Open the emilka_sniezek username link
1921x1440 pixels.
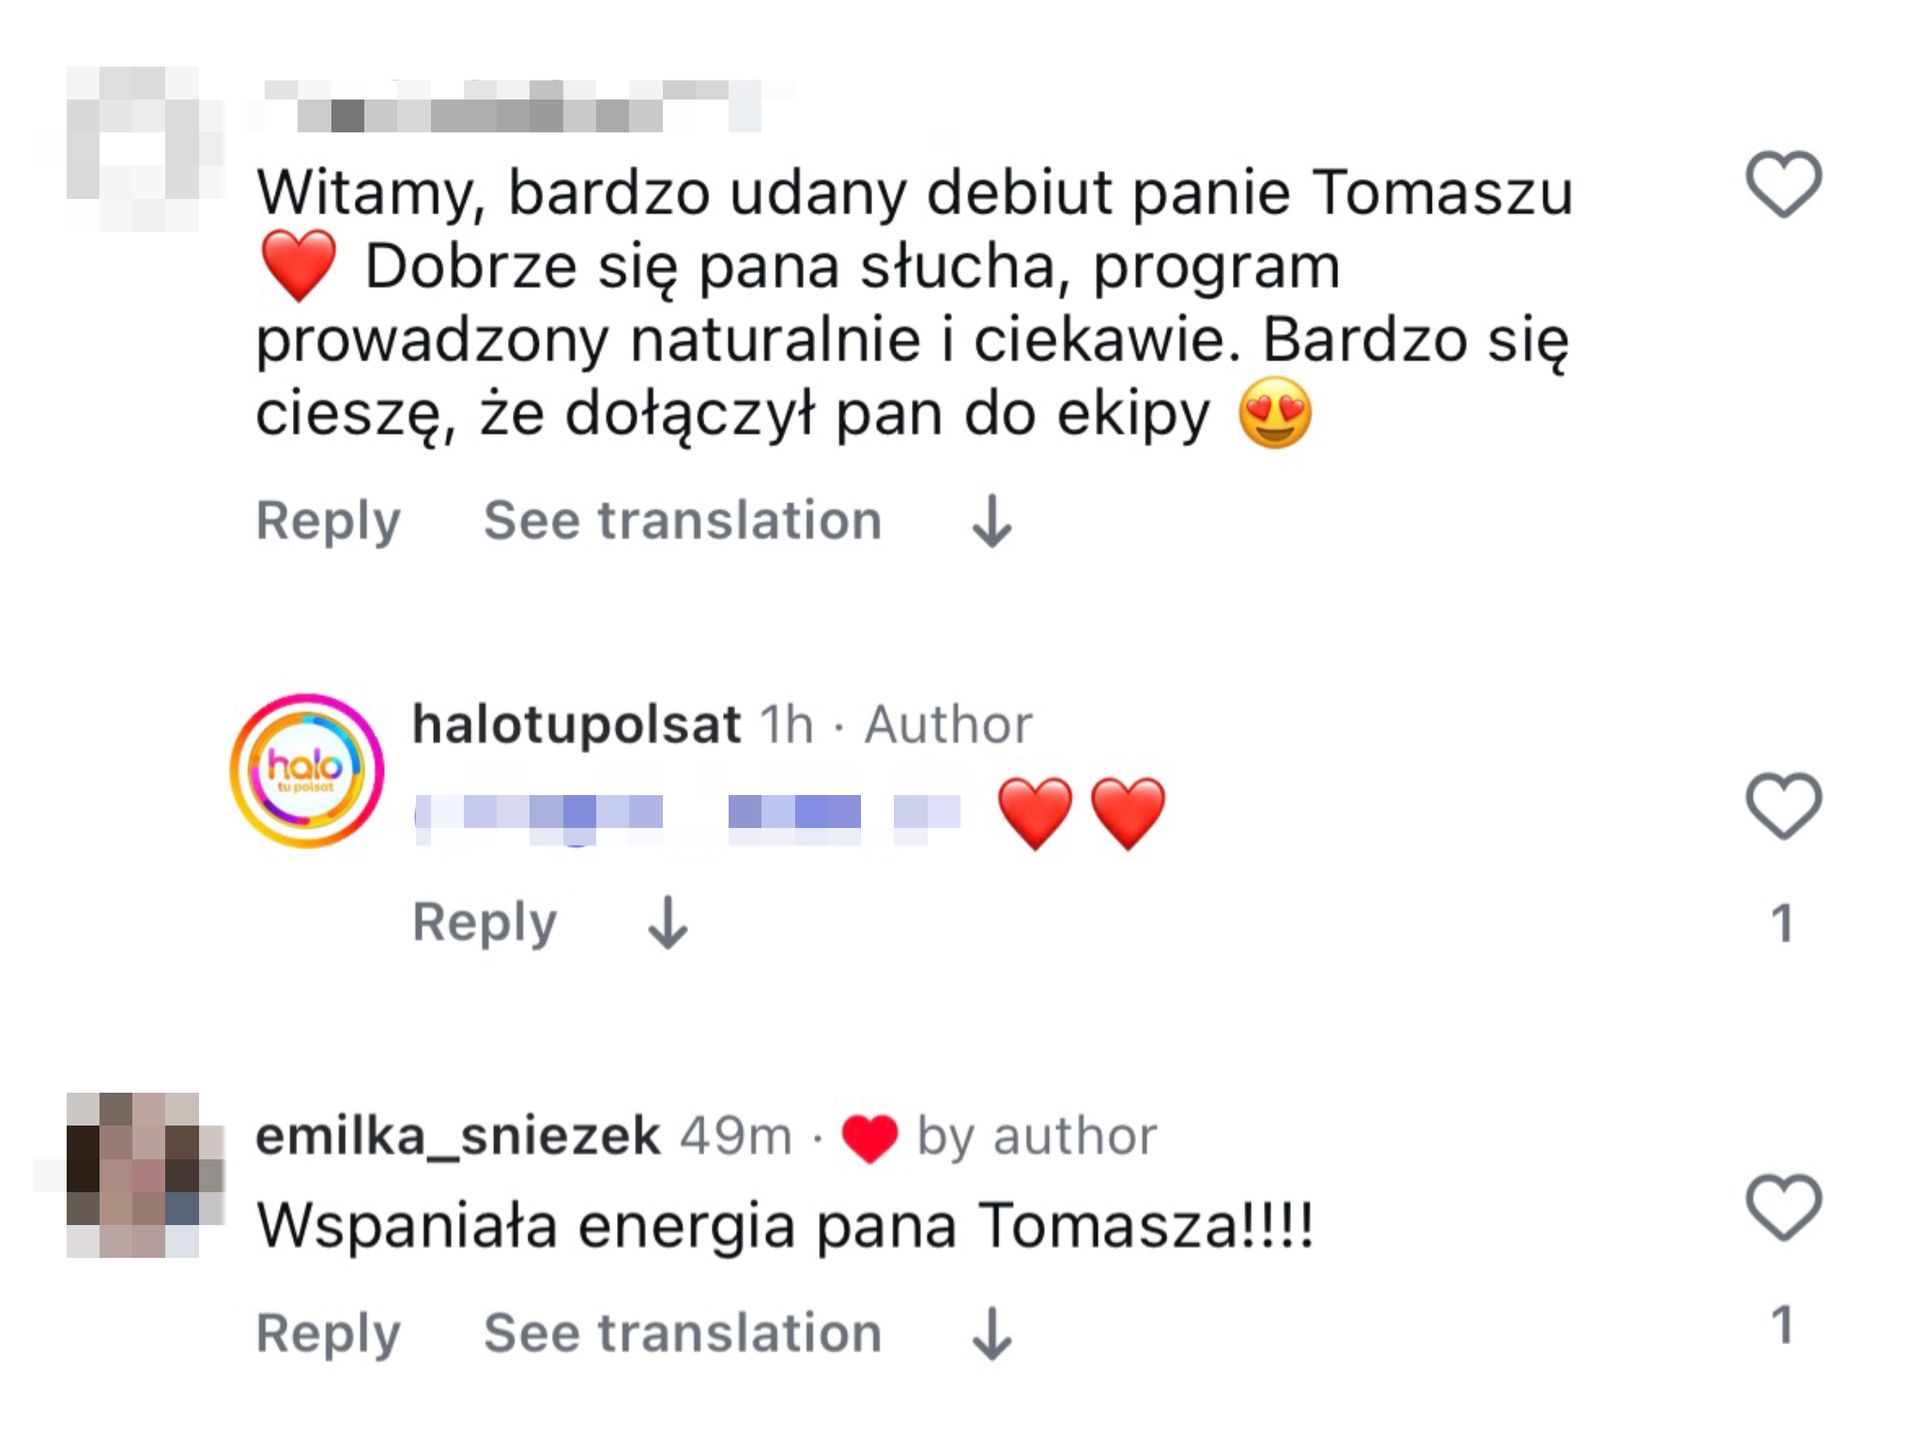[x=458, y=1136]
